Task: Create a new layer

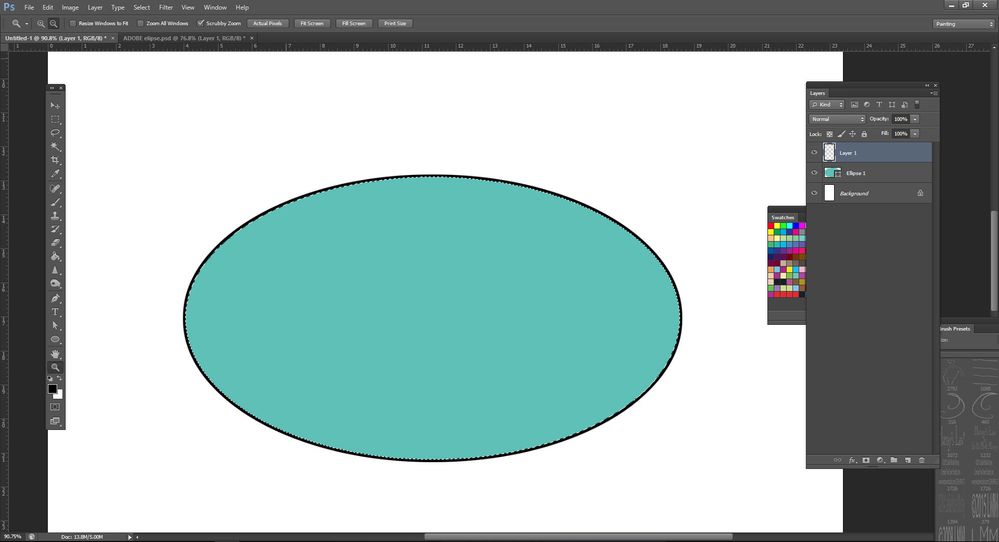Action: coord(908,460)
